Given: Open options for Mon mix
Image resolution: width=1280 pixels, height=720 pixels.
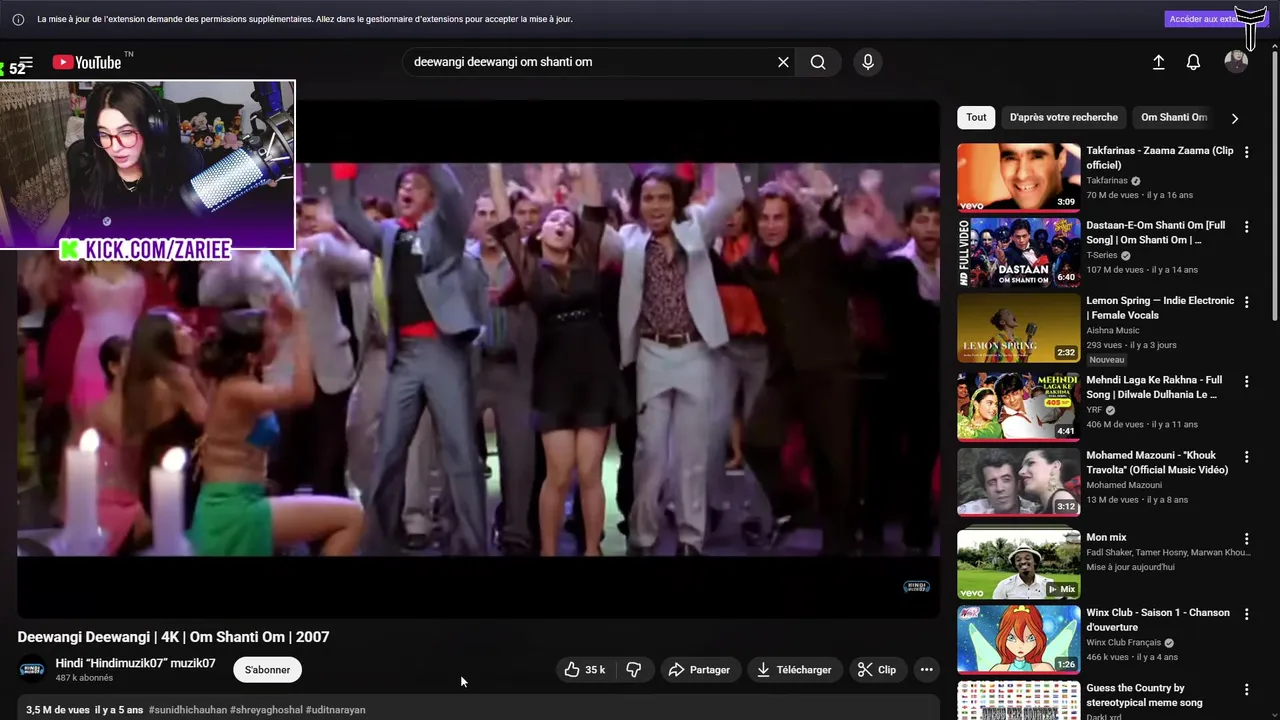Looking at the screenshot, I should point(1246,539).
